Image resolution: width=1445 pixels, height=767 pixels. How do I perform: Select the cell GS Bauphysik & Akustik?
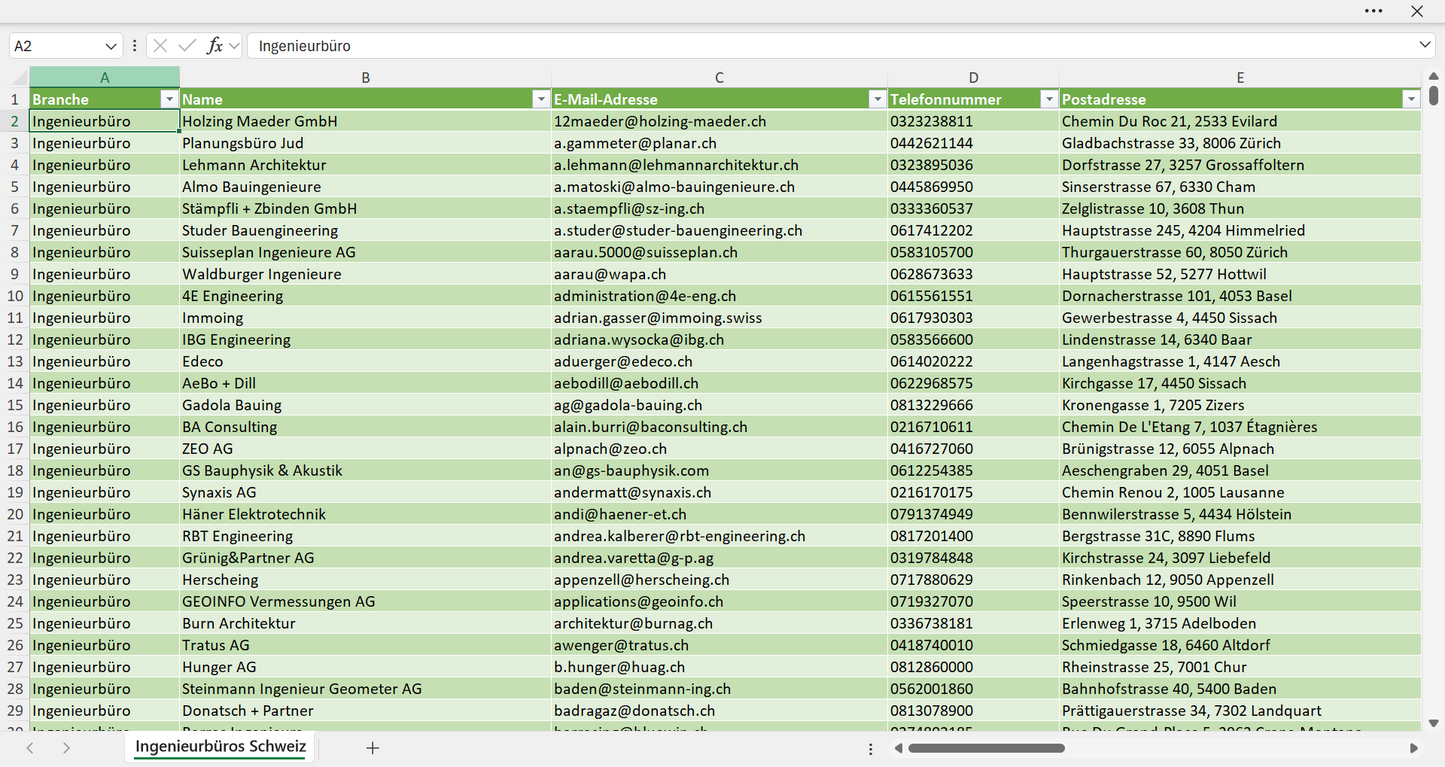[365, 470]
